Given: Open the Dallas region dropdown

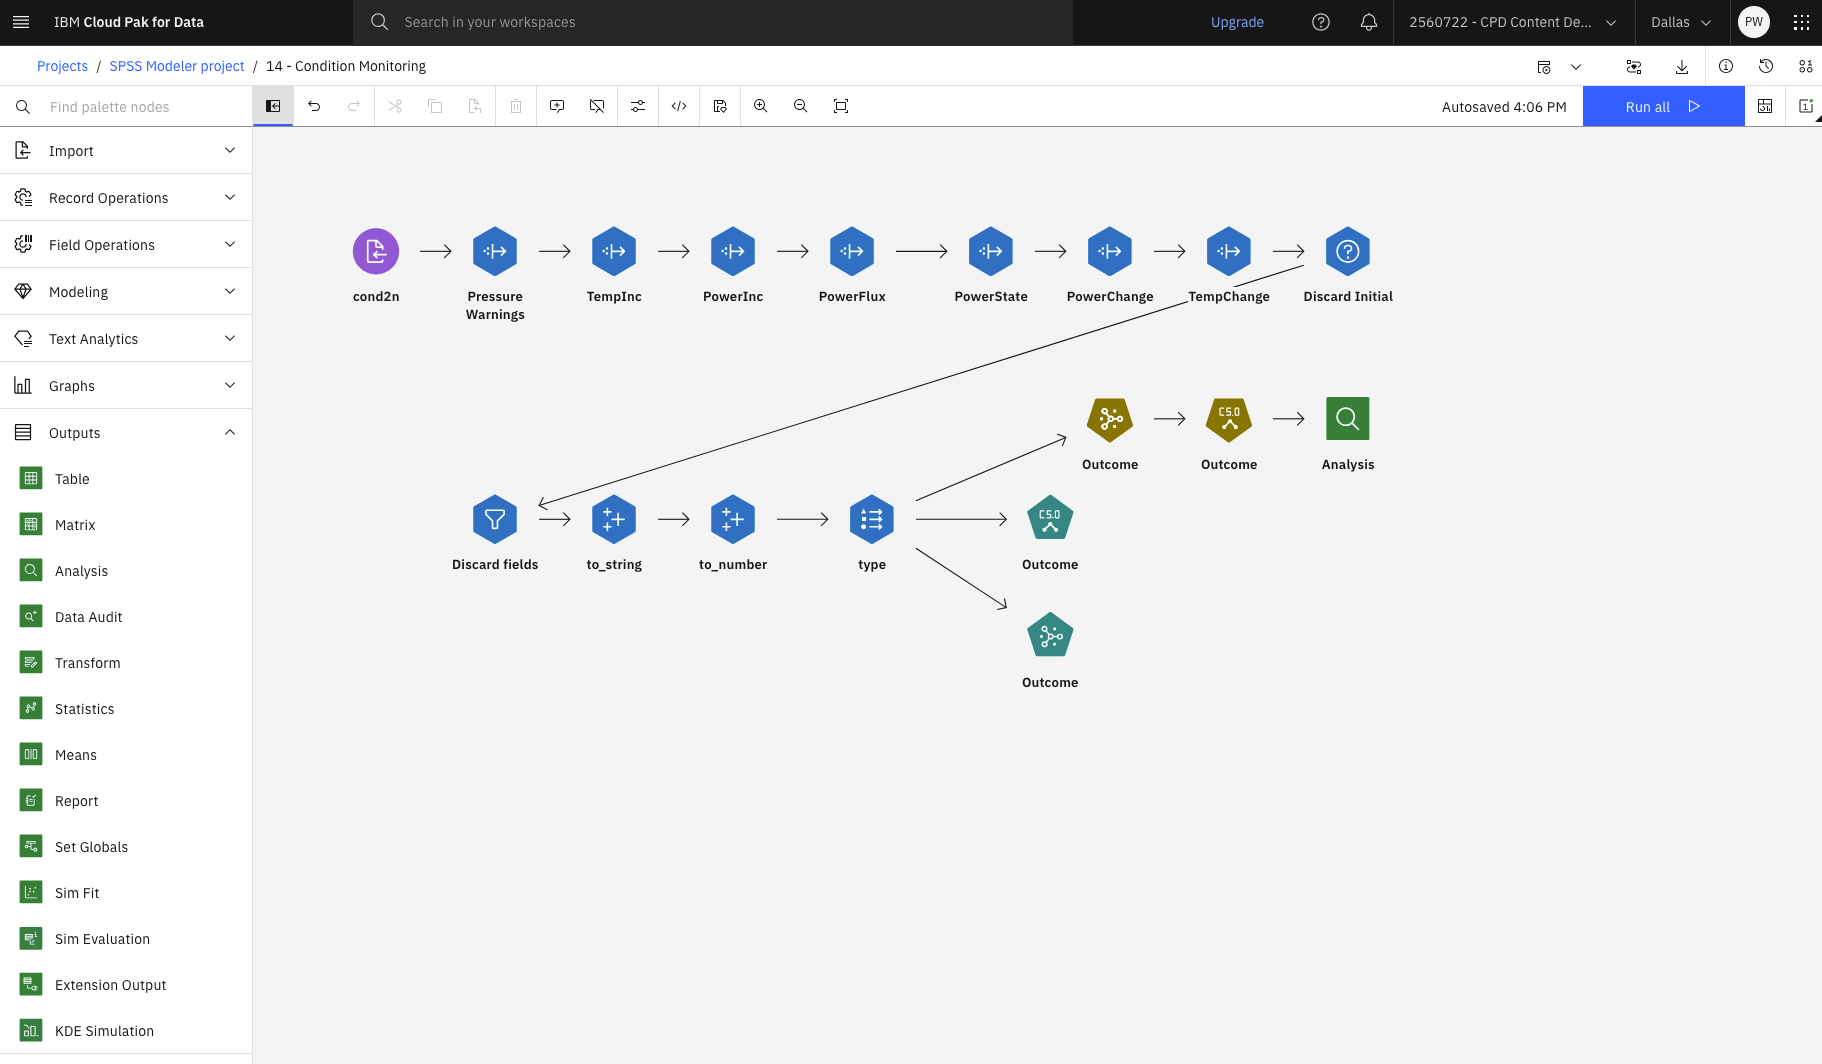Looking at the screenshot, I should pyautogui.click(x=1680, y=22).
